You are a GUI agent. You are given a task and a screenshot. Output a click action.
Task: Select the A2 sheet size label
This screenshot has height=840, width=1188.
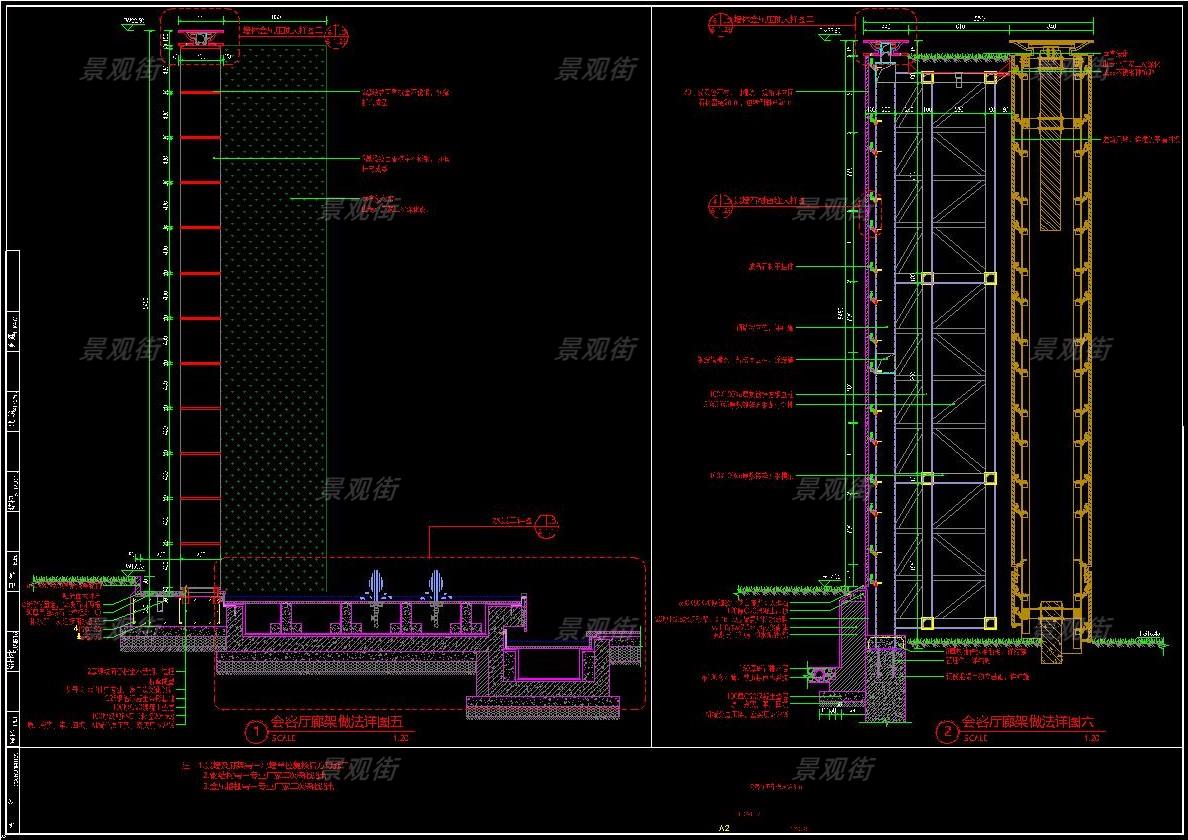click(725, 829)
